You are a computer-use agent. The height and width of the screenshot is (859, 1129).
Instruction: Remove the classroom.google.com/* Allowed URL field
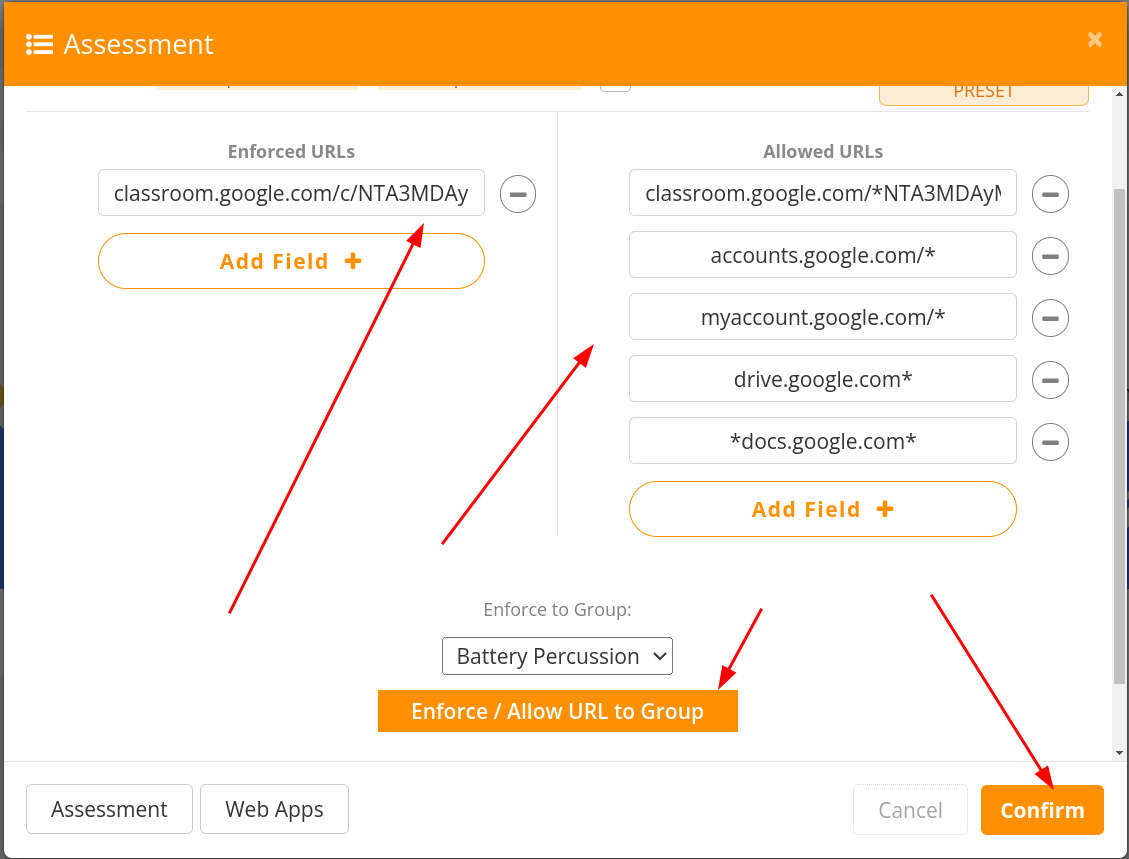(x=1050, y=194)
